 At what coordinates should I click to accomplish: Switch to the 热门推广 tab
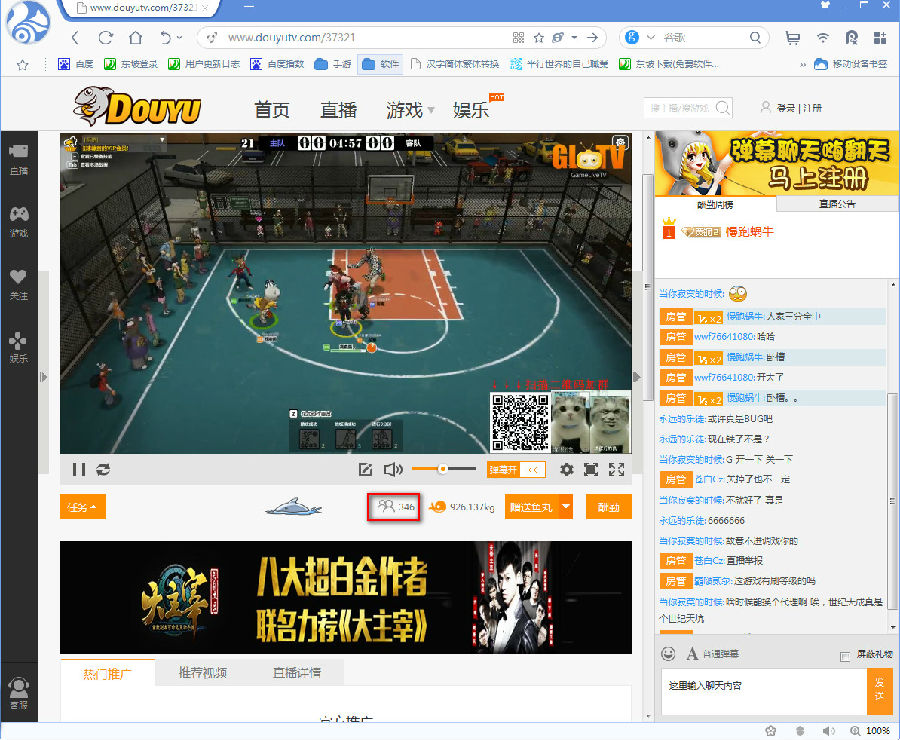tap(107, 673)
